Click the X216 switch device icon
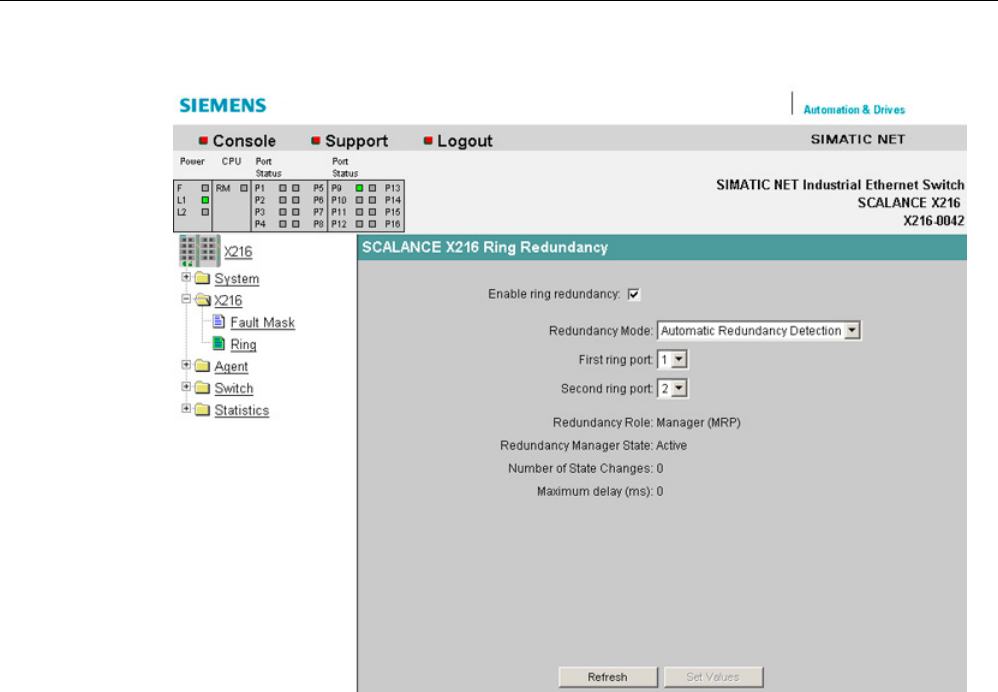 pos(199,251)
